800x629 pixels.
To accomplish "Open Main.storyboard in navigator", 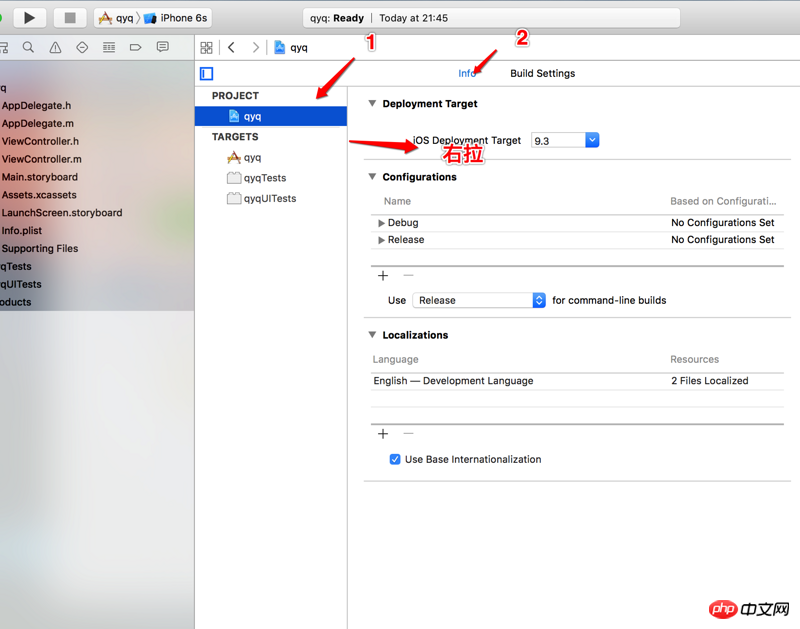I will (x=40, y=177).
